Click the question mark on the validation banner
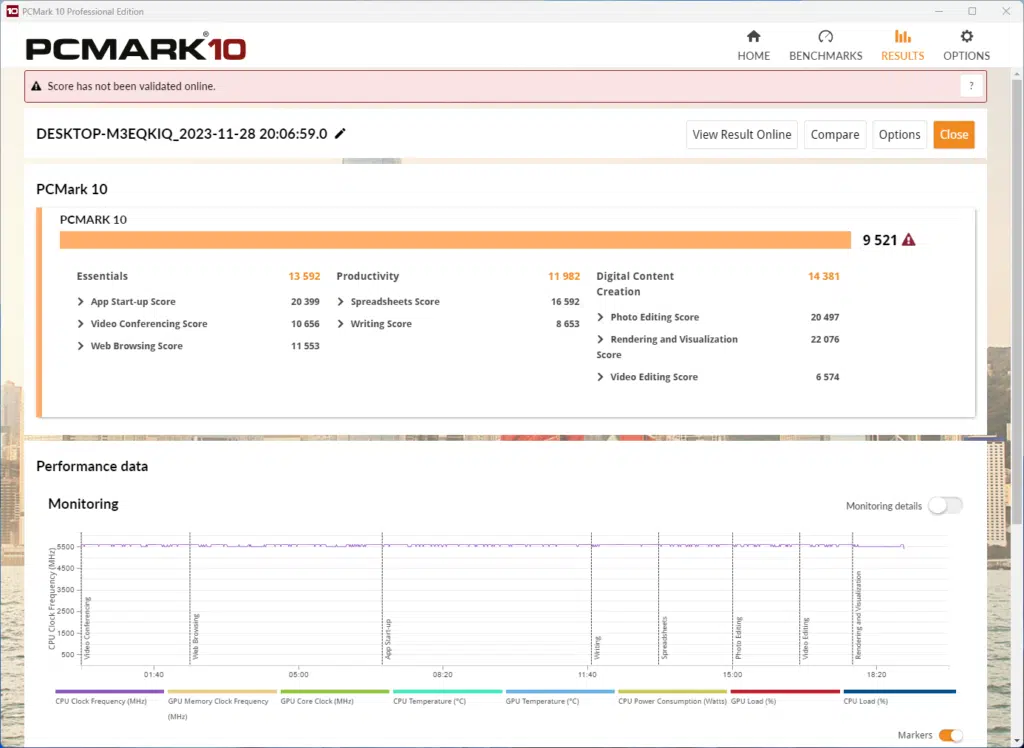Image resolution: width=1024 pixels, height=748 pixels. [970, 86]
